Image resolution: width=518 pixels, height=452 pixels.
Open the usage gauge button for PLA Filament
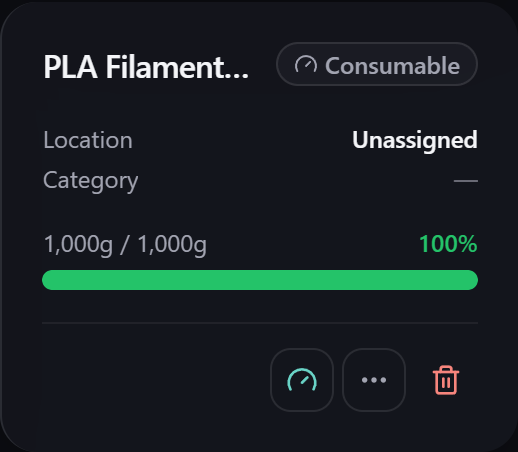click(302, 380)
